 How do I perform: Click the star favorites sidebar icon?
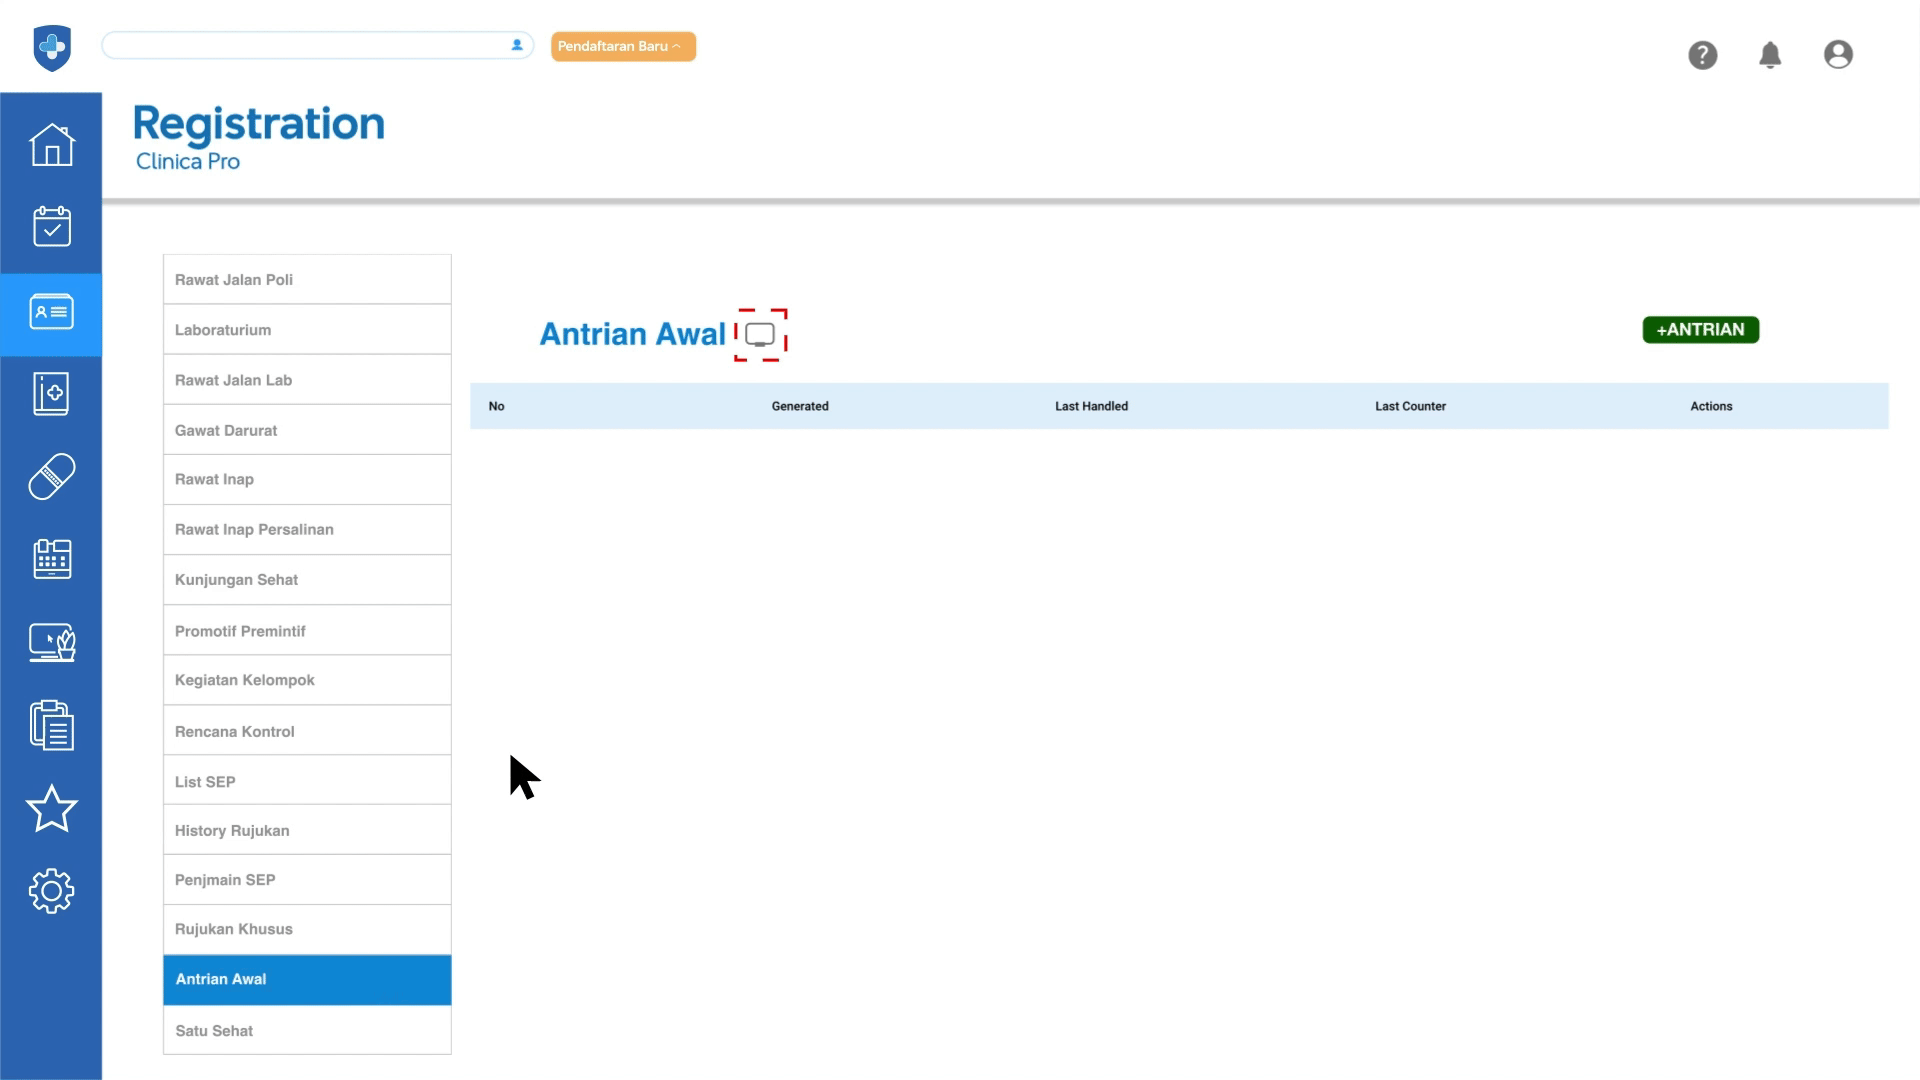[x=52, y=808]
